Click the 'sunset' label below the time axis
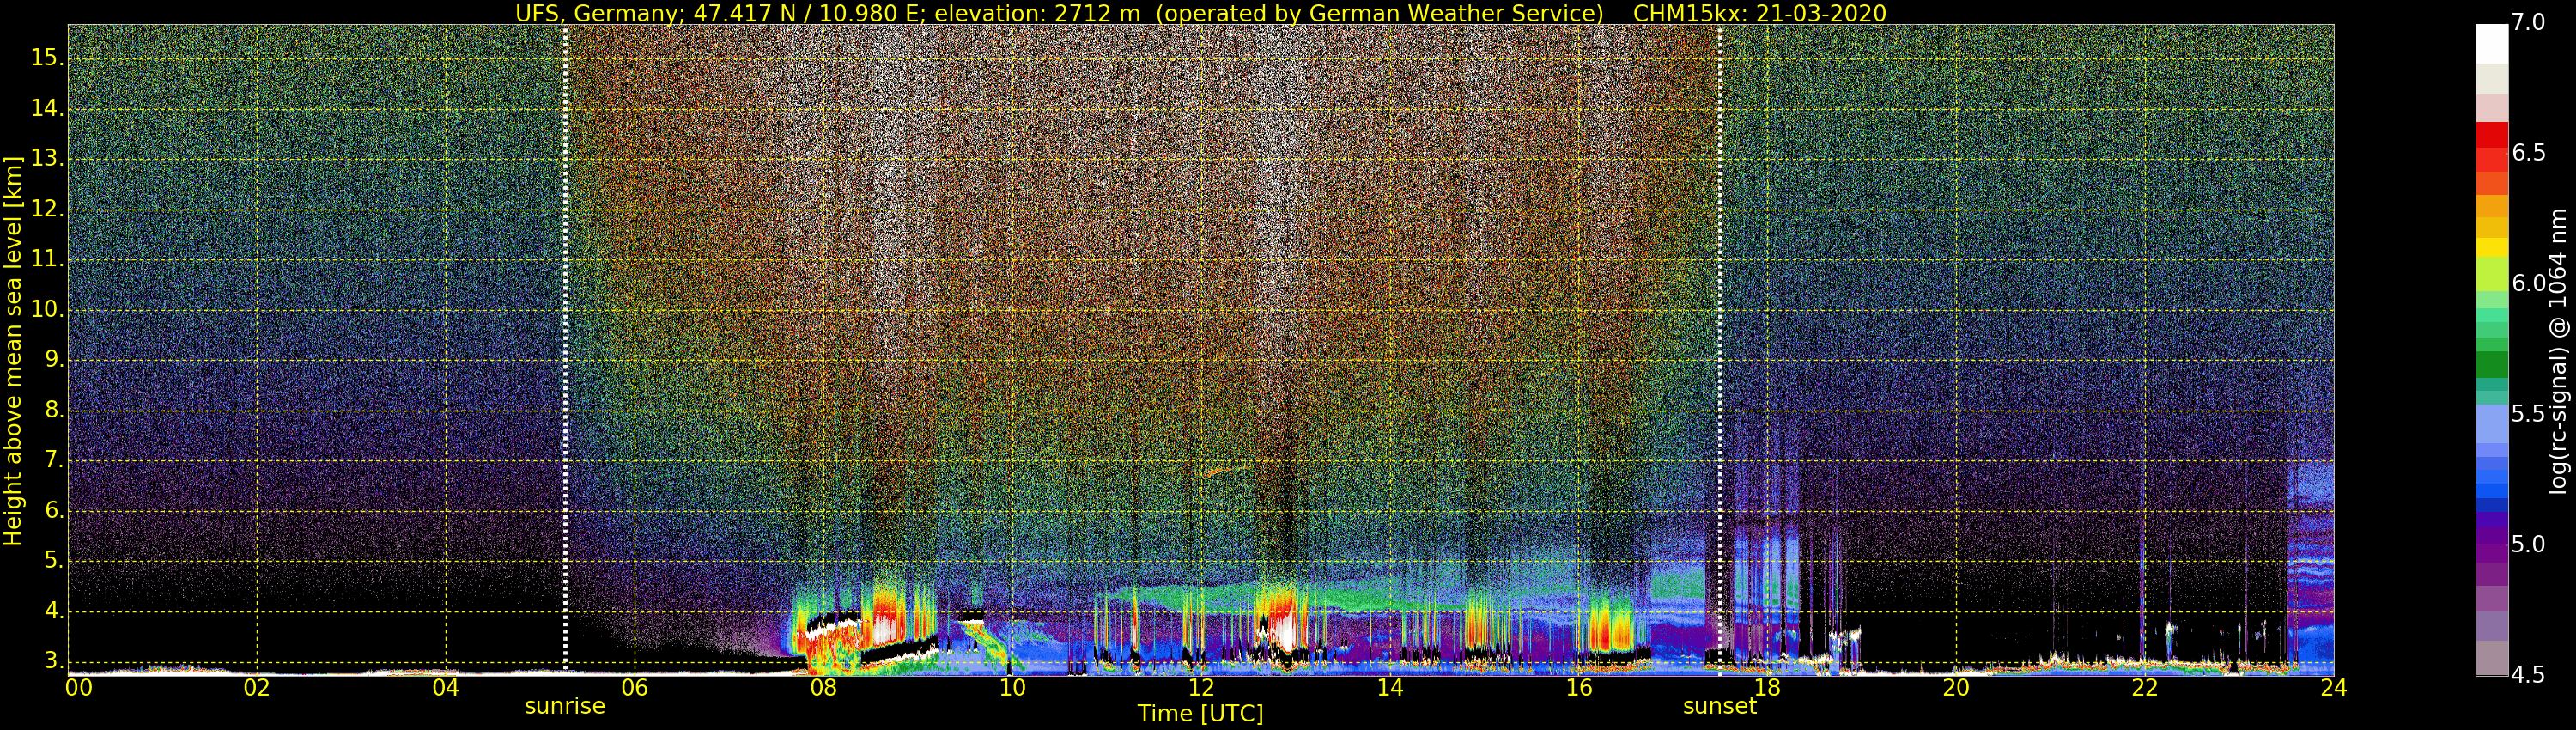This screenshot has width=2576, height=730. point(1719,706)
